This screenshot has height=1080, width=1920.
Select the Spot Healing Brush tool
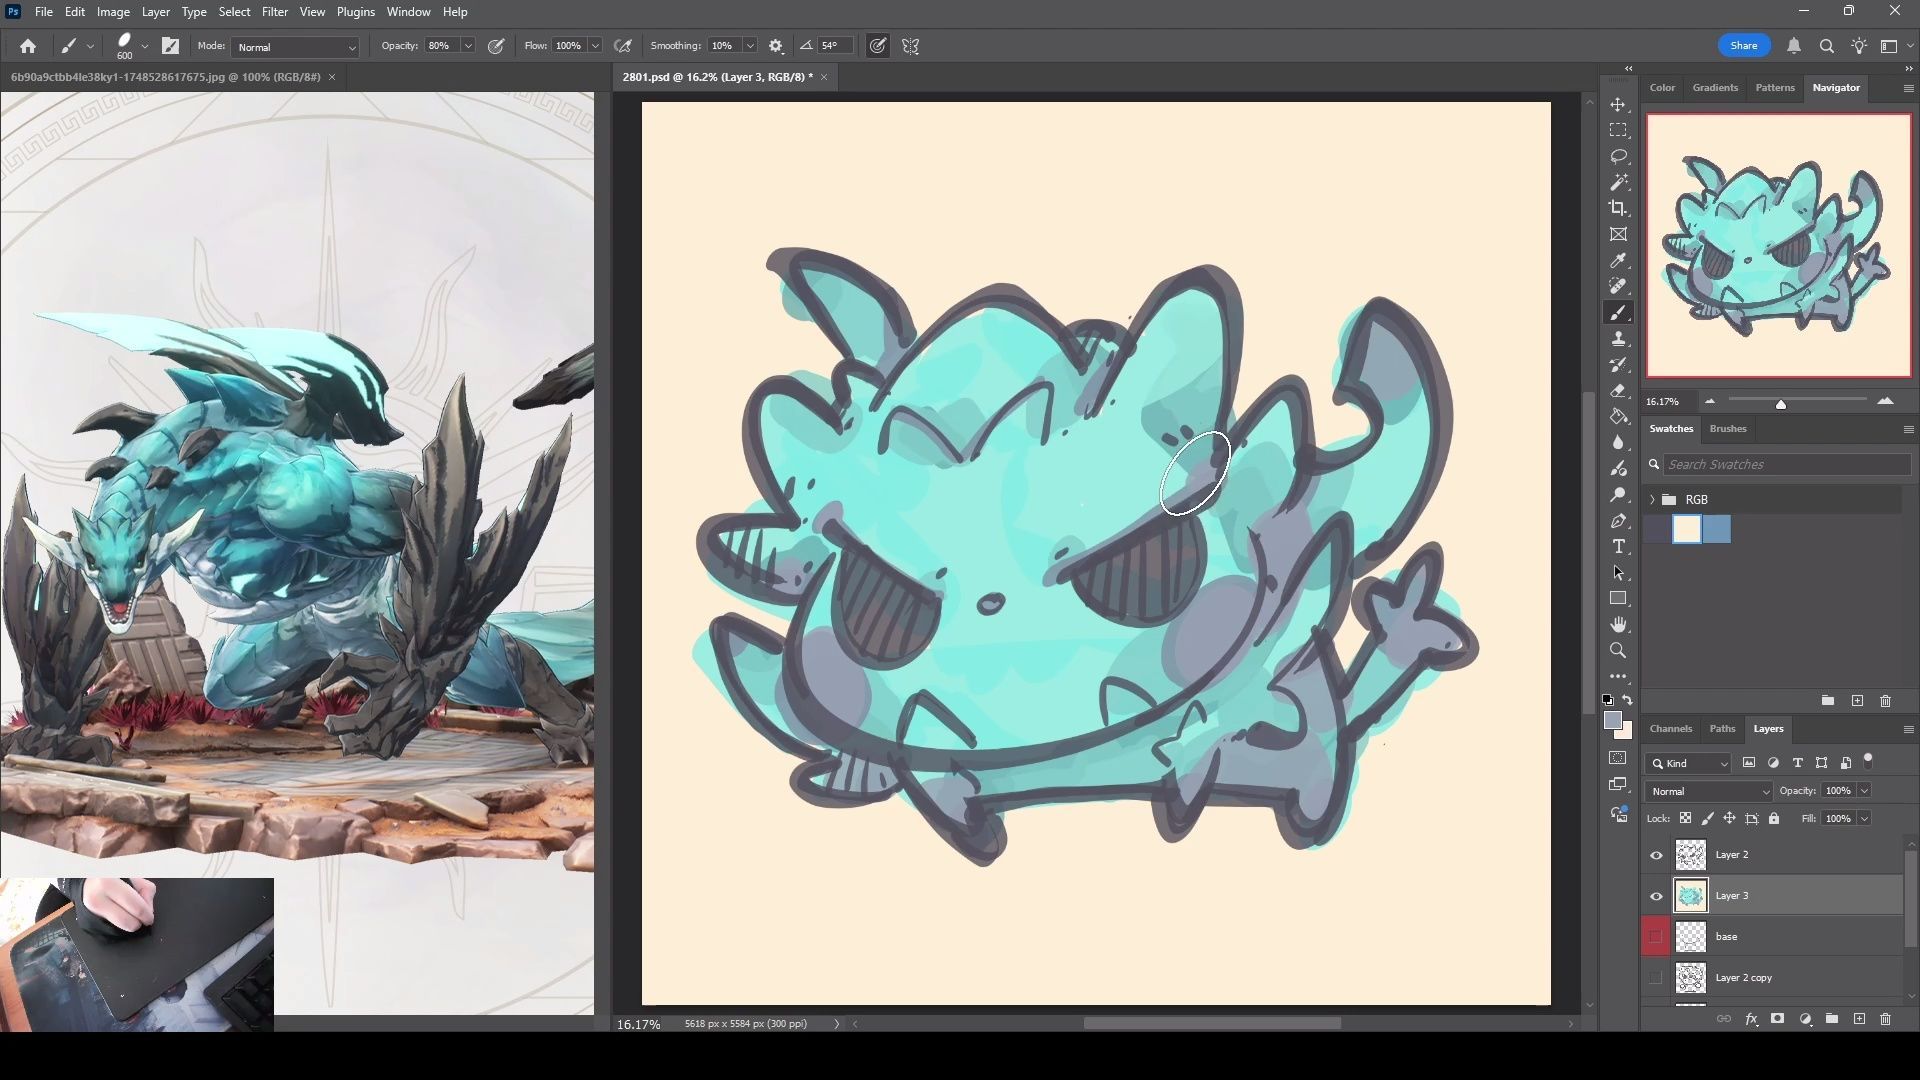[x=1618, y=287]
